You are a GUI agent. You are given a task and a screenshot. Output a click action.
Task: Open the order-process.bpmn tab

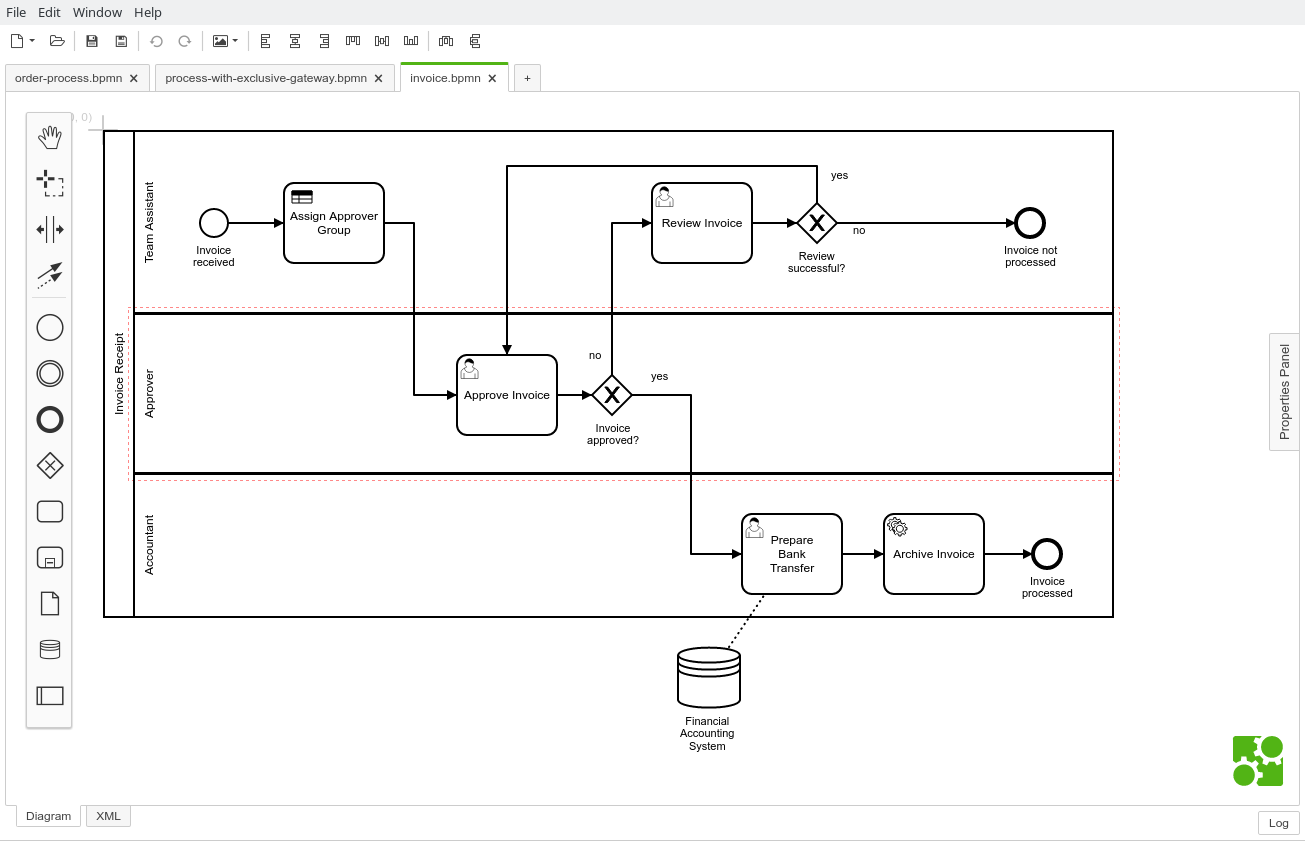68,77
